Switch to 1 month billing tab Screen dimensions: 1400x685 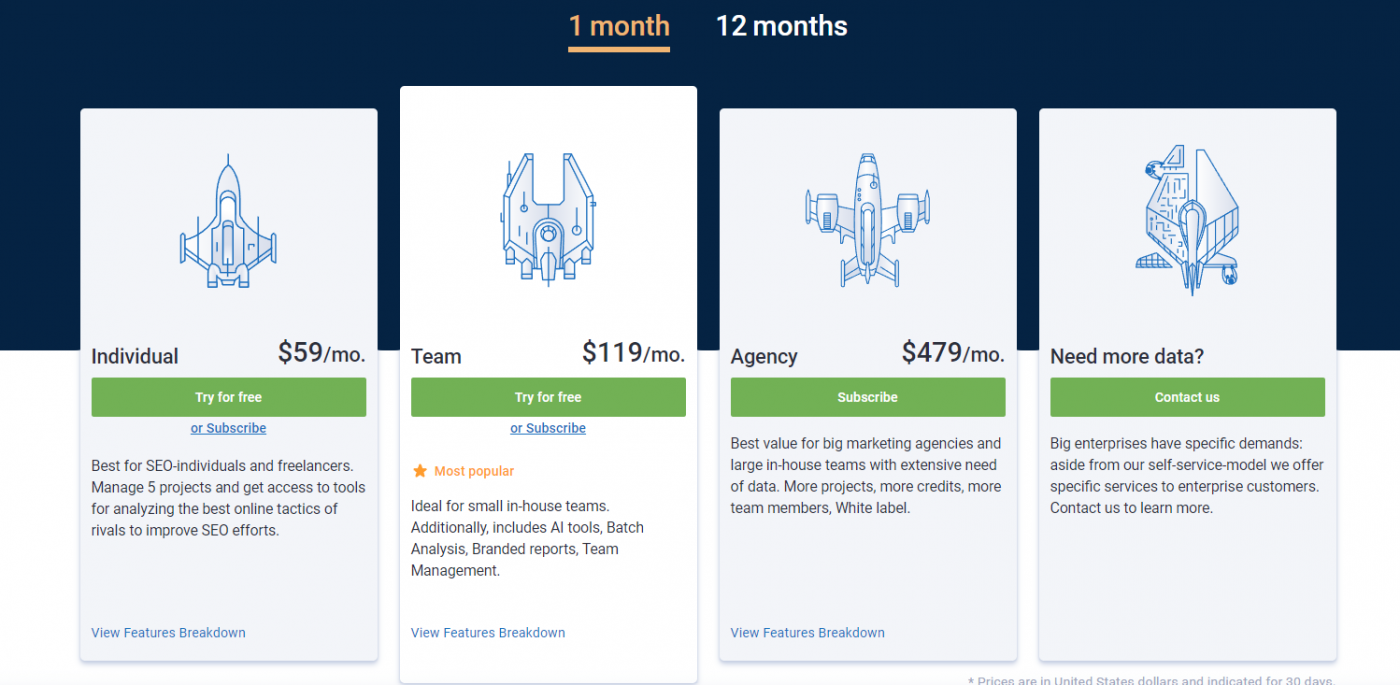click(x=619, y=27)
